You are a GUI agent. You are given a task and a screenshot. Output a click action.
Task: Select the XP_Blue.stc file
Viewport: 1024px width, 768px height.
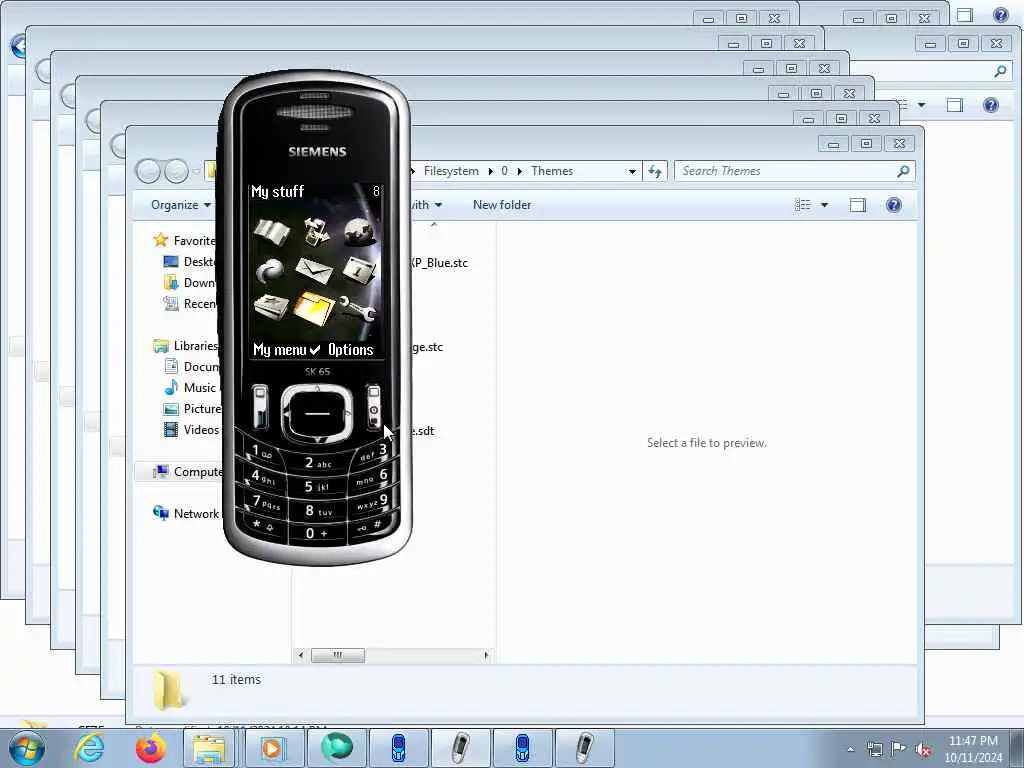[439, 263]
